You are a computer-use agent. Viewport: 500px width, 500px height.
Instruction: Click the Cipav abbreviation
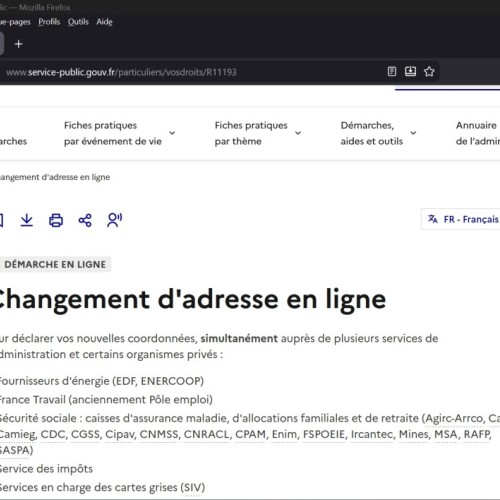[x=120, y=434]
